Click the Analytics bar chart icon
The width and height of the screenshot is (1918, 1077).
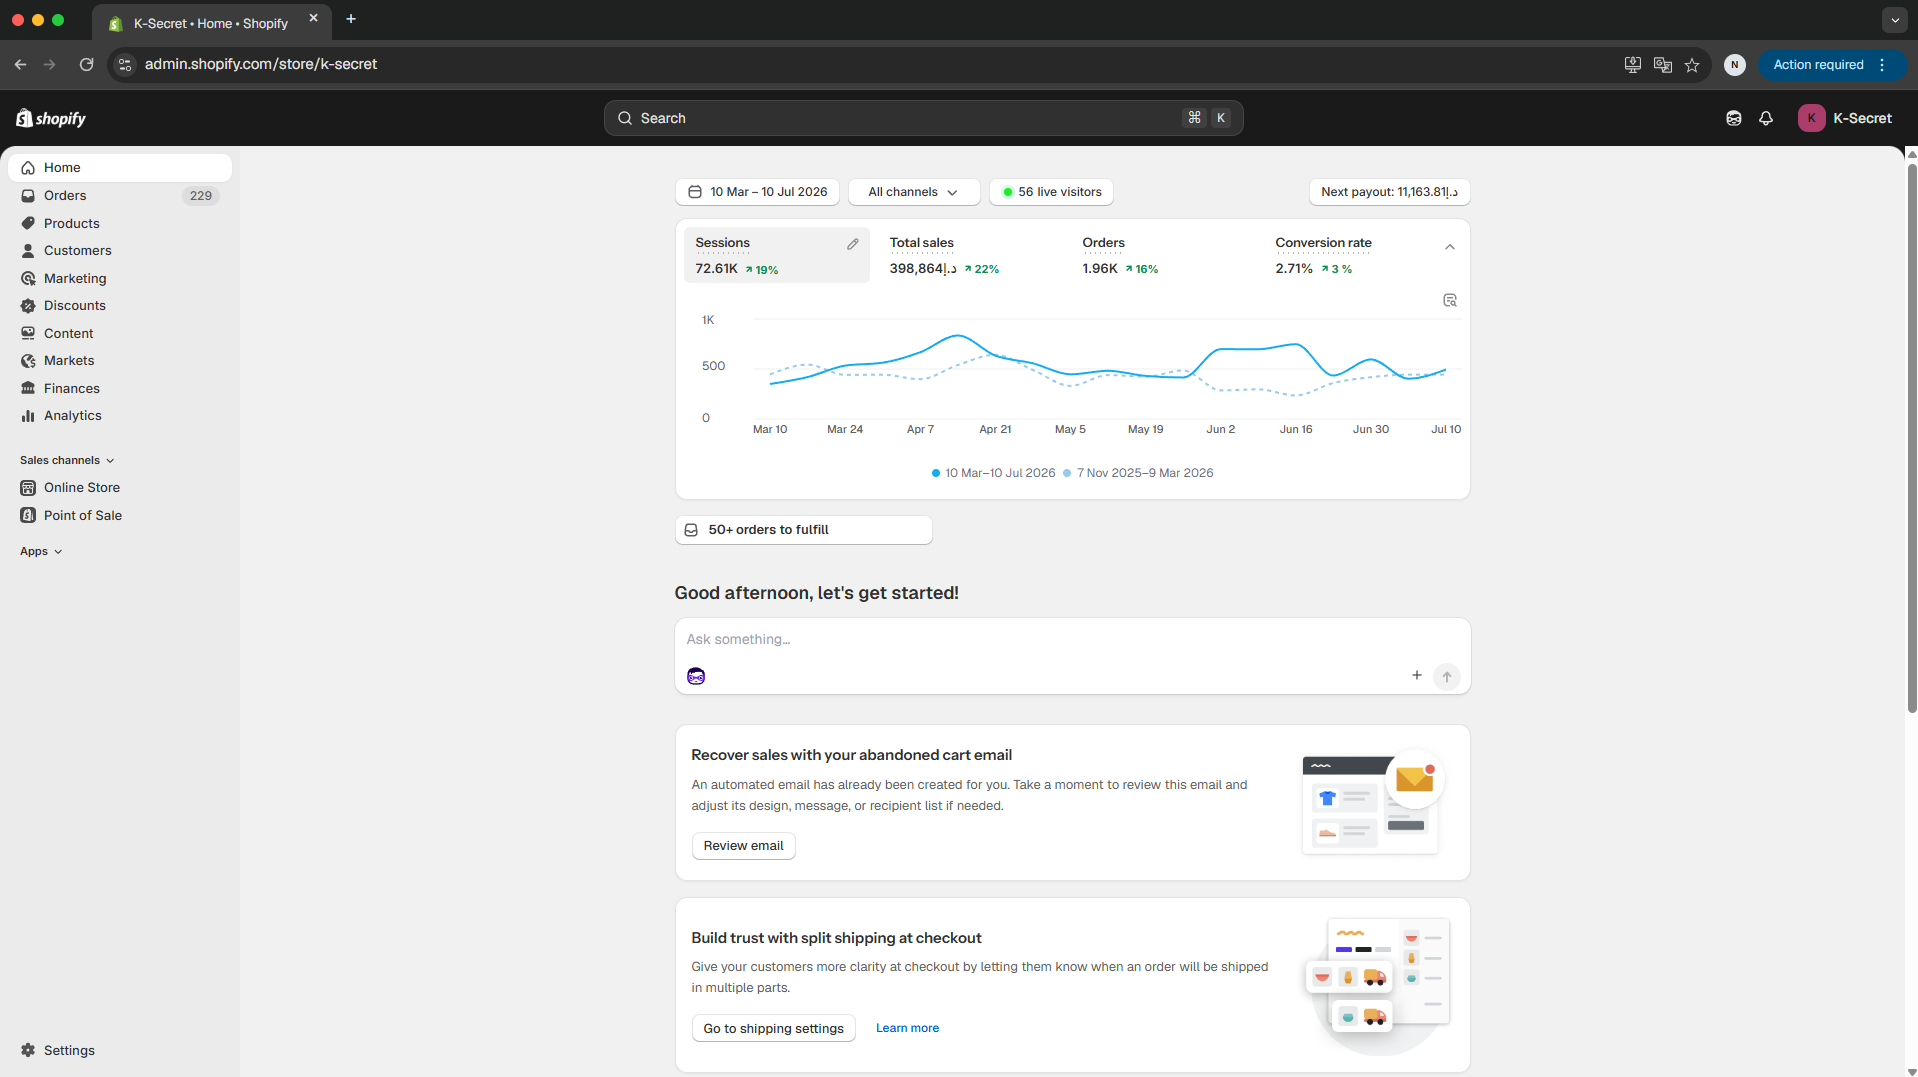28,416
